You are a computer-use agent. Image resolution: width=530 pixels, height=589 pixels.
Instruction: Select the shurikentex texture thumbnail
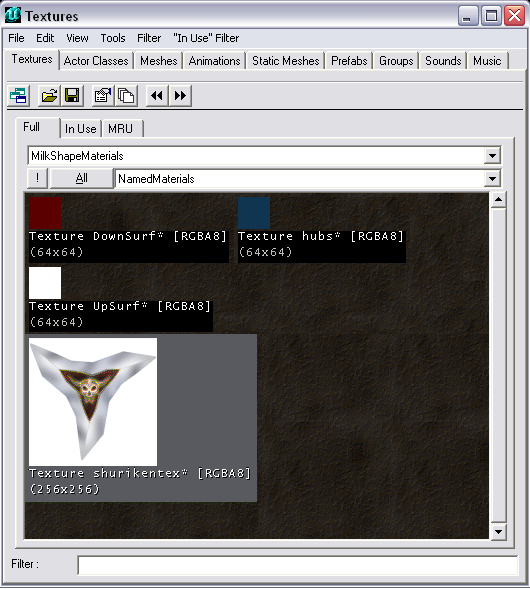(93, 402)
